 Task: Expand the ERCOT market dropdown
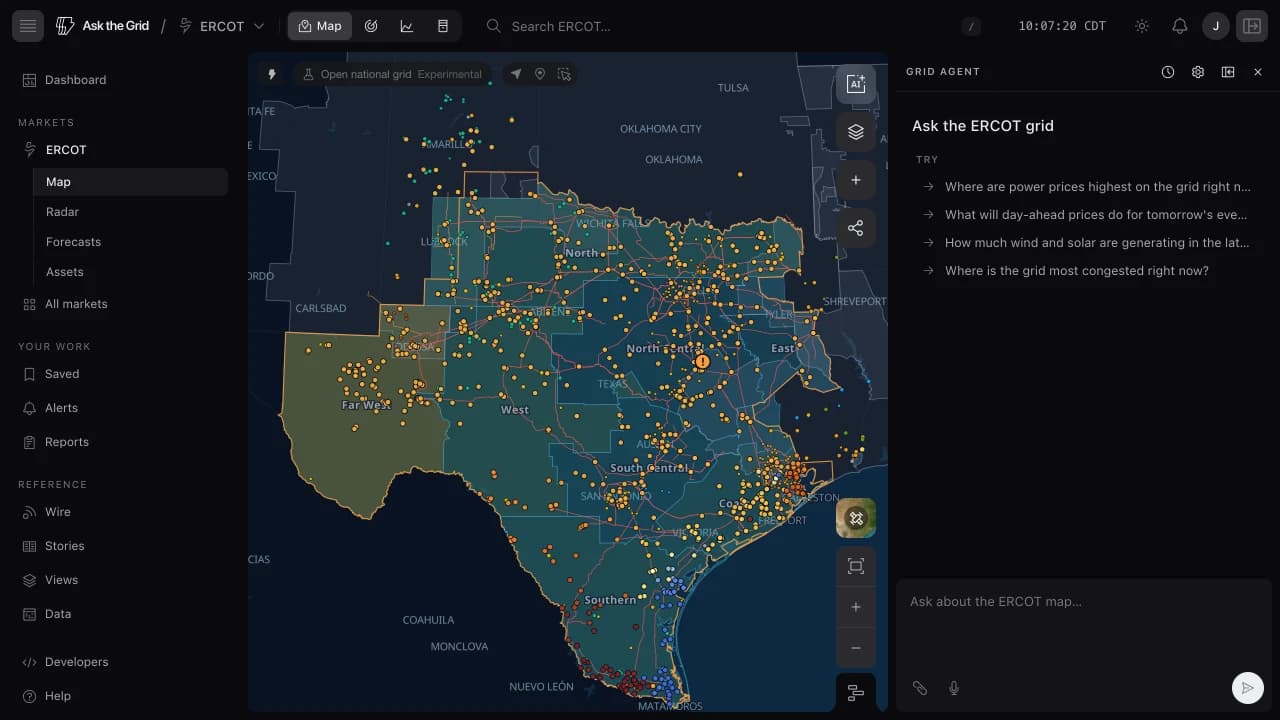[x=222, y=26]
